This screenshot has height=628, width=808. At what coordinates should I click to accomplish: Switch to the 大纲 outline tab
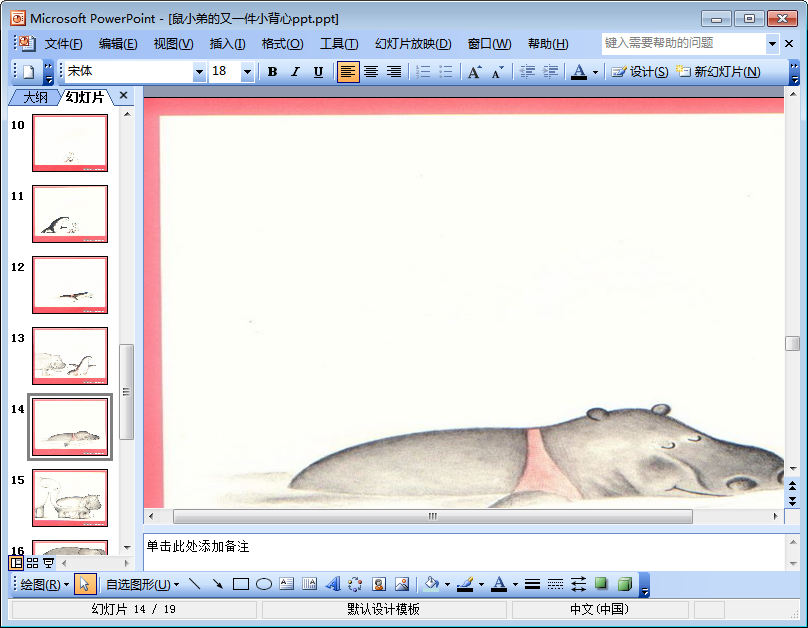(x=35, y=97)
